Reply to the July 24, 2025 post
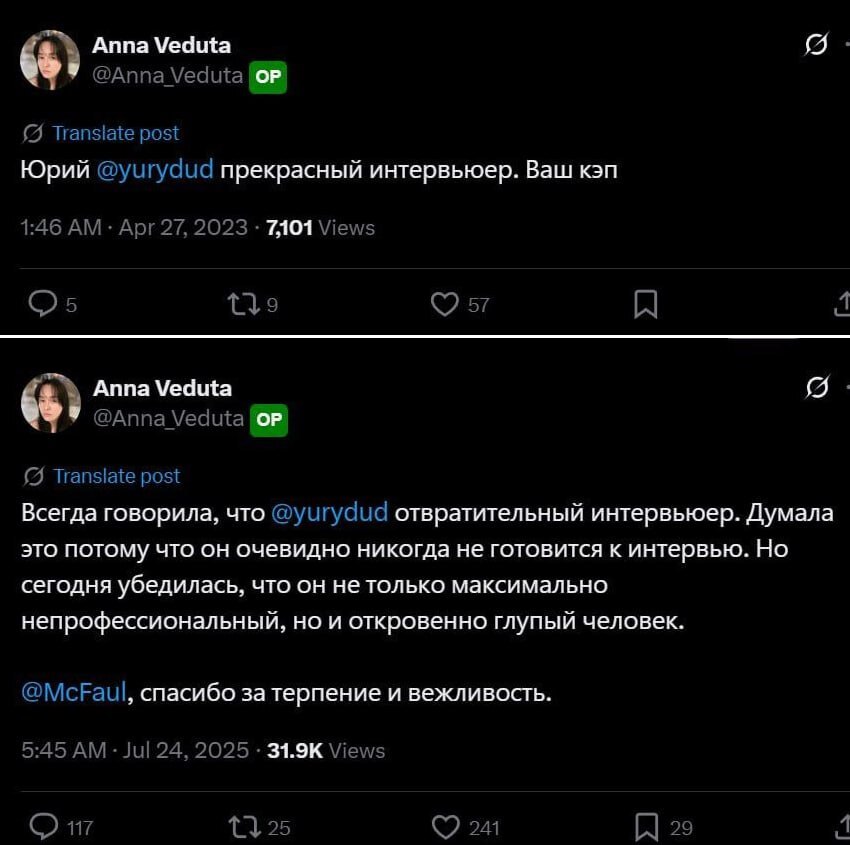The height and width of the screenshot is (845, 850). 44,826
